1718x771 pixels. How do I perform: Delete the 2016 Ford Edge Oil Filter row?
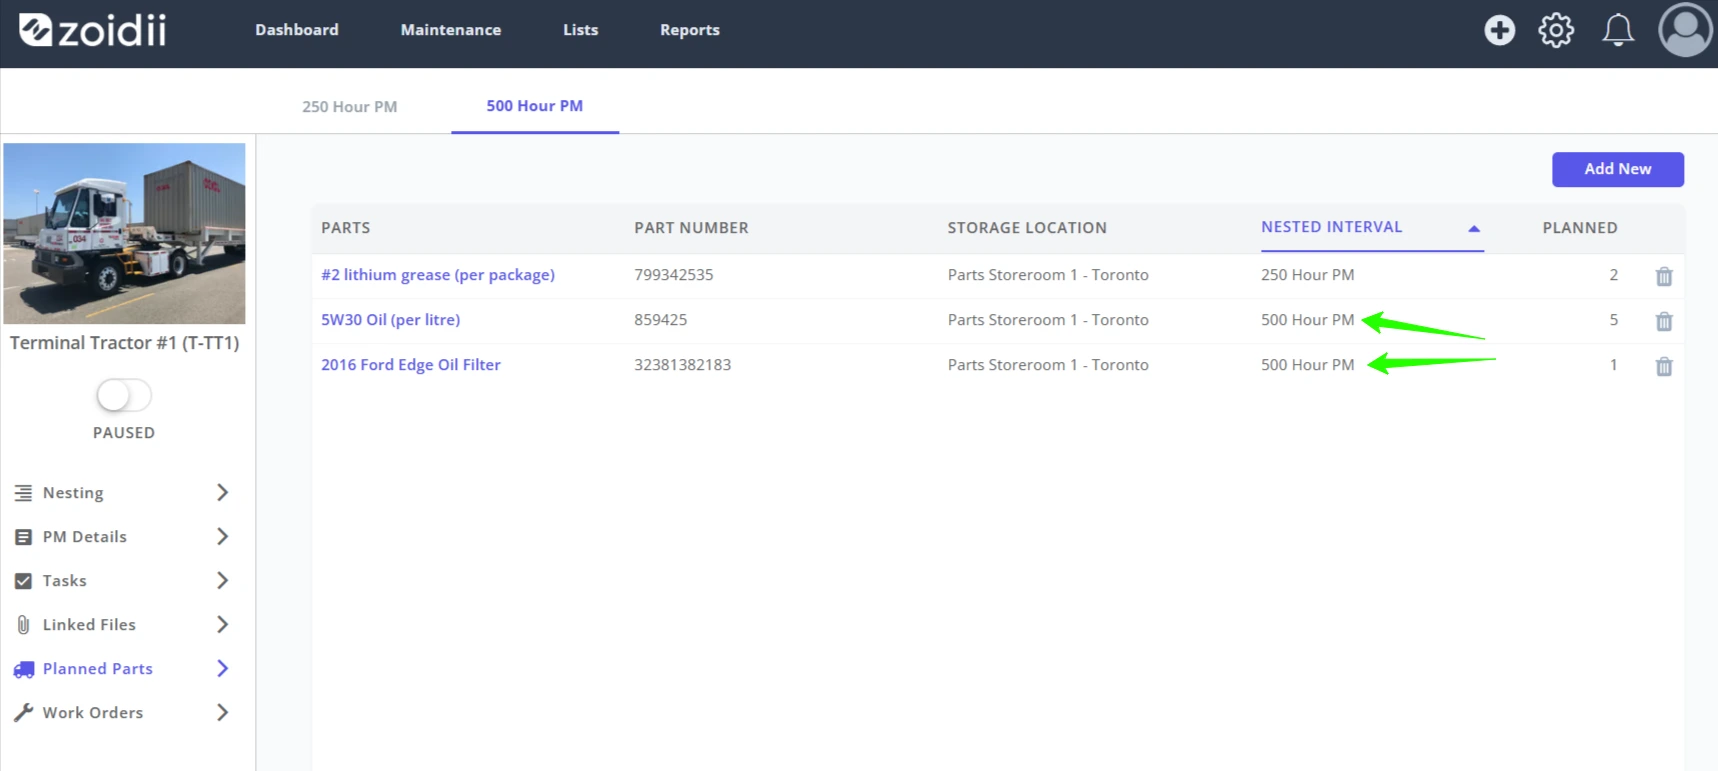[1664, 366]
